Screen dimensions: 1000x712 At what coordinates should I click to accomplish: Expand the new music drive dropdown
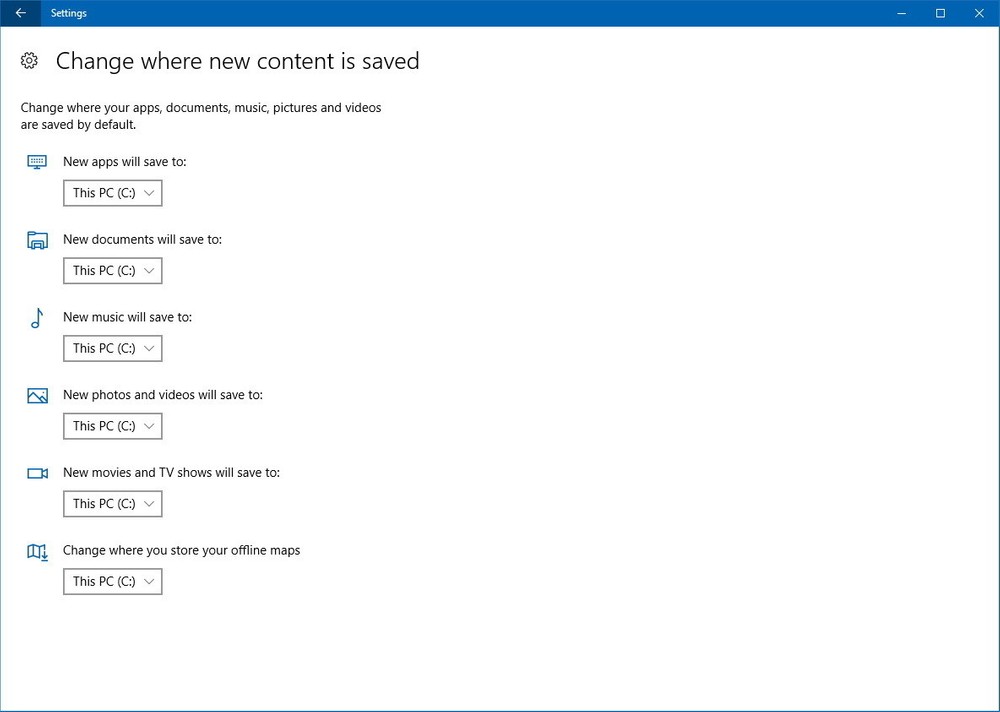click(x=112, y=348)
